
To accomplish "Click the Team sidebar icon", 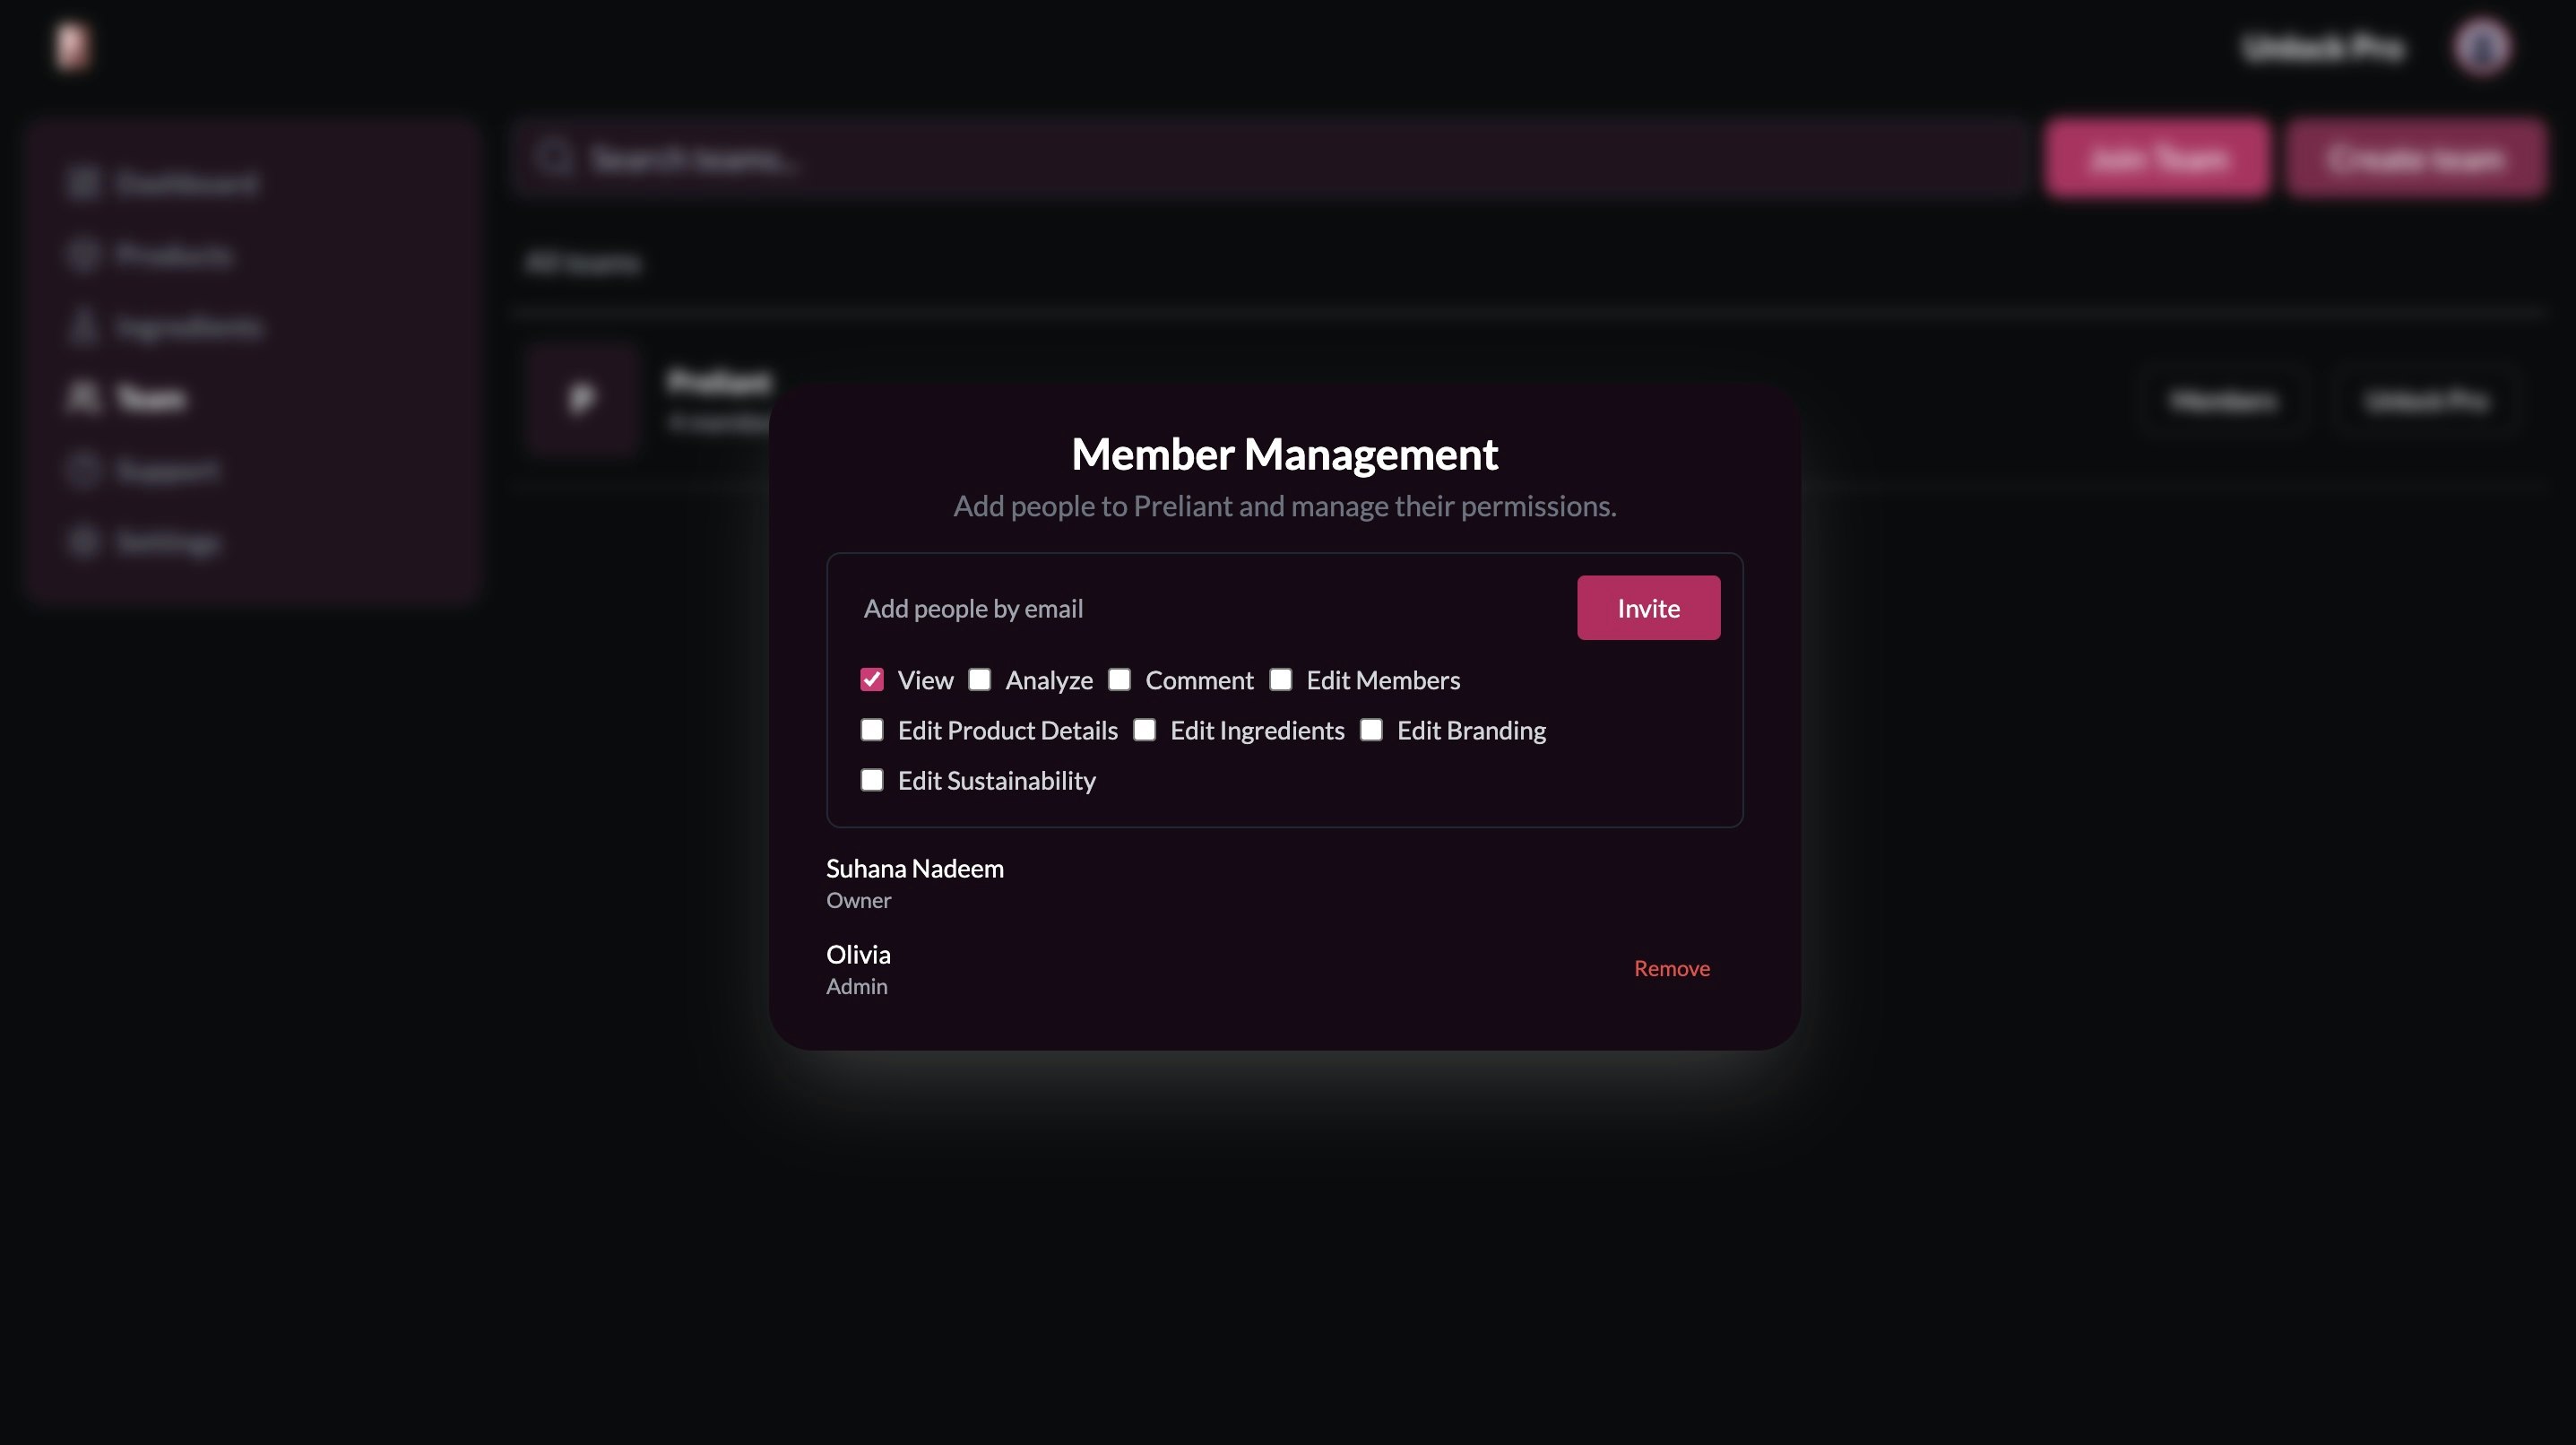I will pos(83,398).
